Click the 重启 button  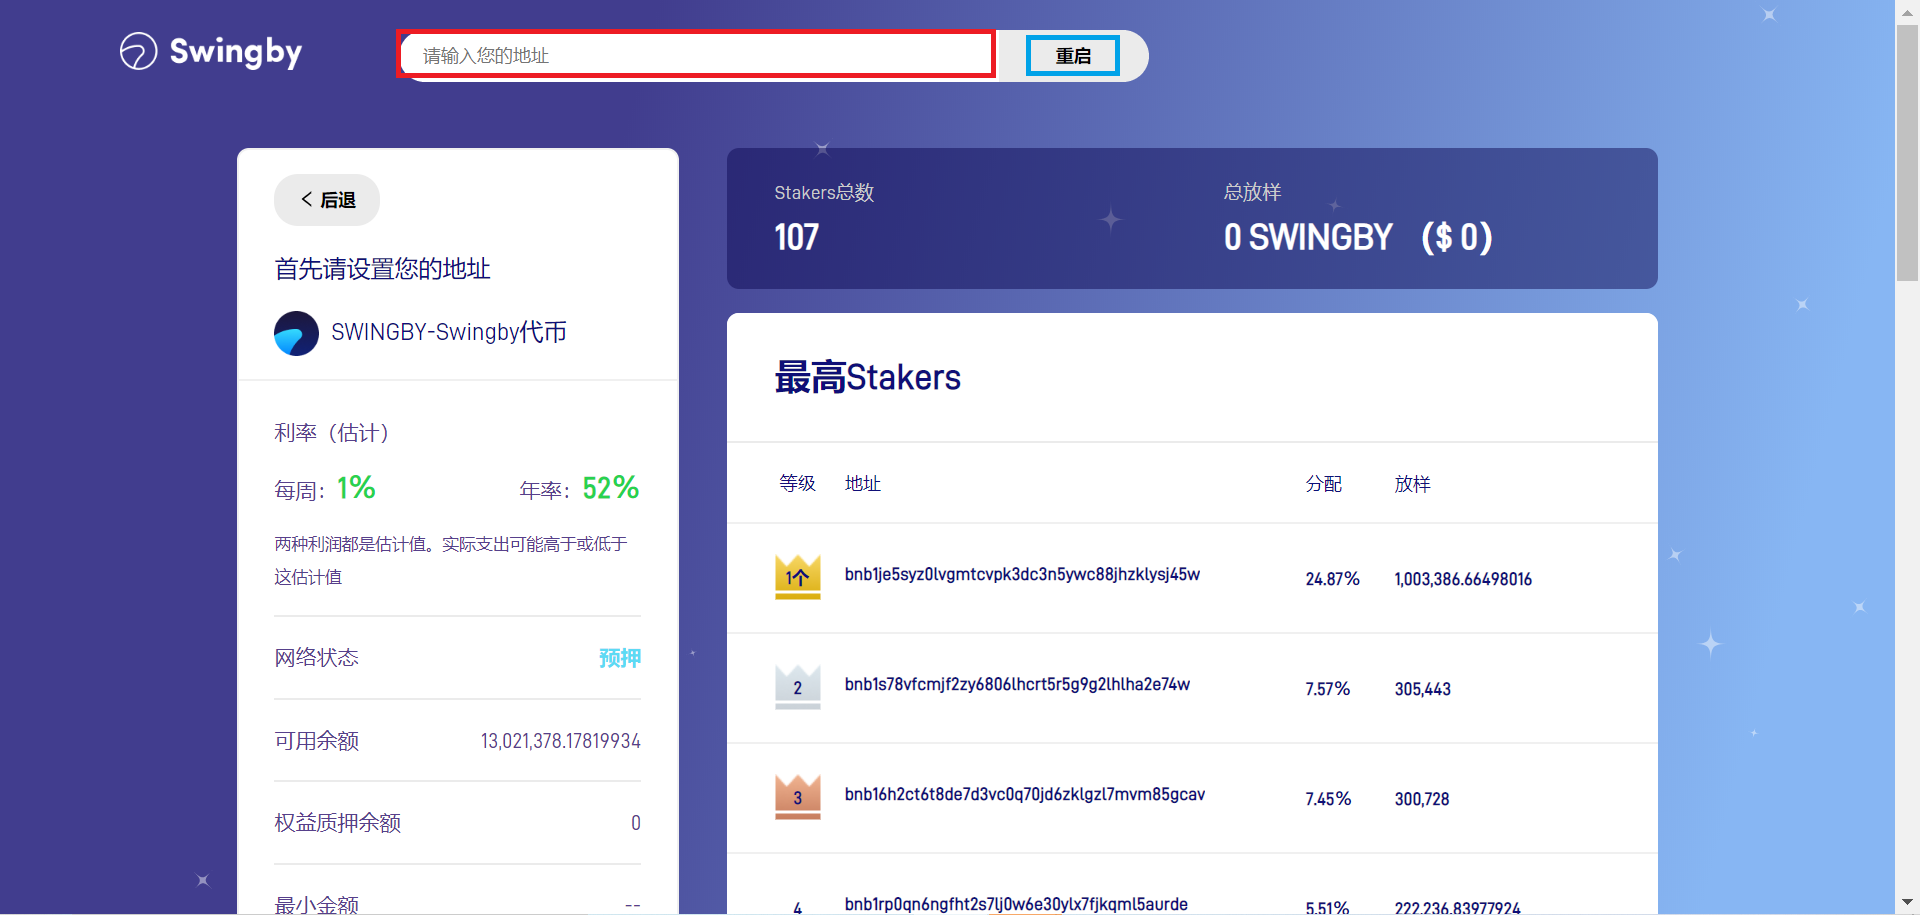coord(1073,56)
